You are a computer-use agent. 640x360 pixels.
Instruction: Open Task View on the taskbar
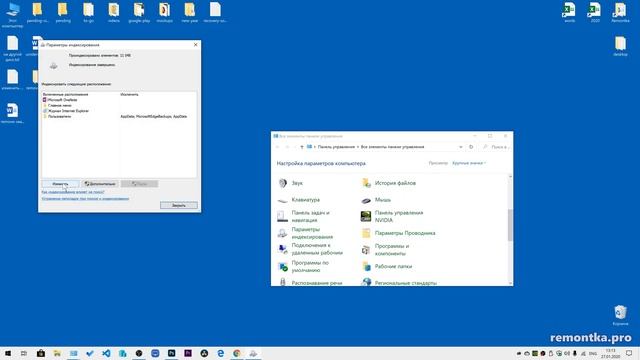pos(24,353)
